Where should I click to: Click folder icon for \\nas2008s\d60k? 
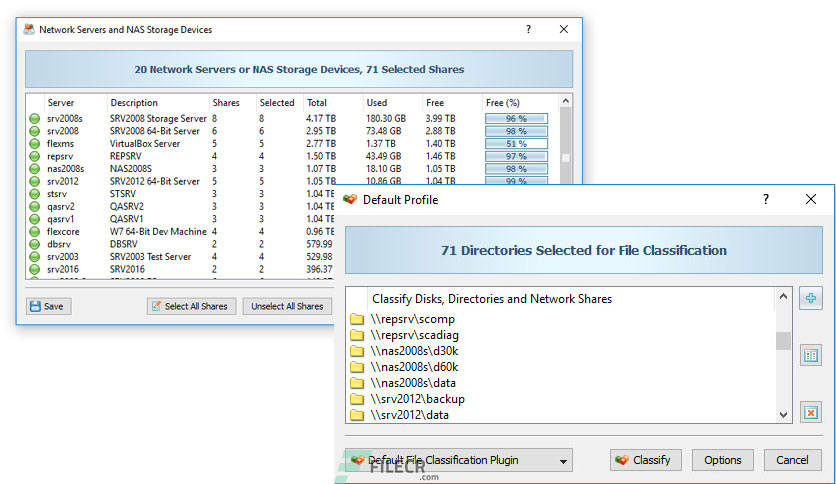point(357,367)
